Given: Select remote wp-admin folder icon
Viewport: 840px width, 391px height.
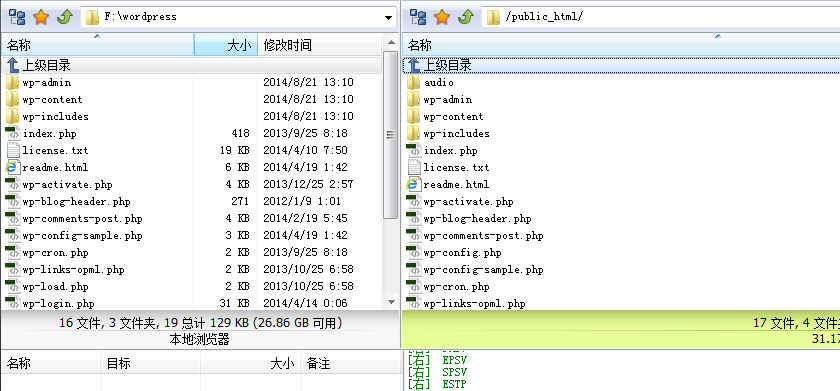Looking at the screenshot, I should click(x=414, y=100).
